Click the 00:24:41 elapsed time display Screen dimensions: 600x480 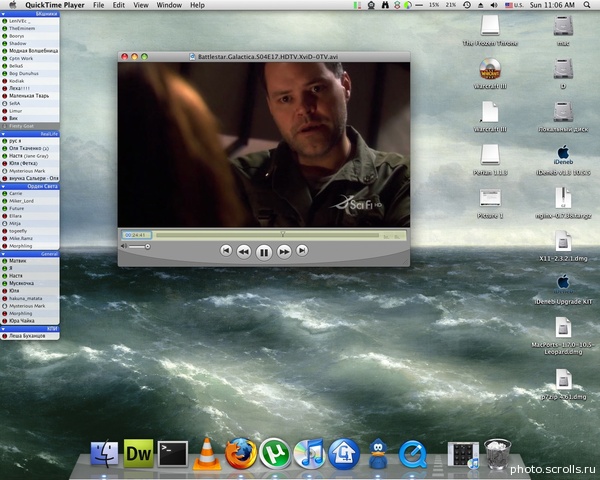pos(136,235)
